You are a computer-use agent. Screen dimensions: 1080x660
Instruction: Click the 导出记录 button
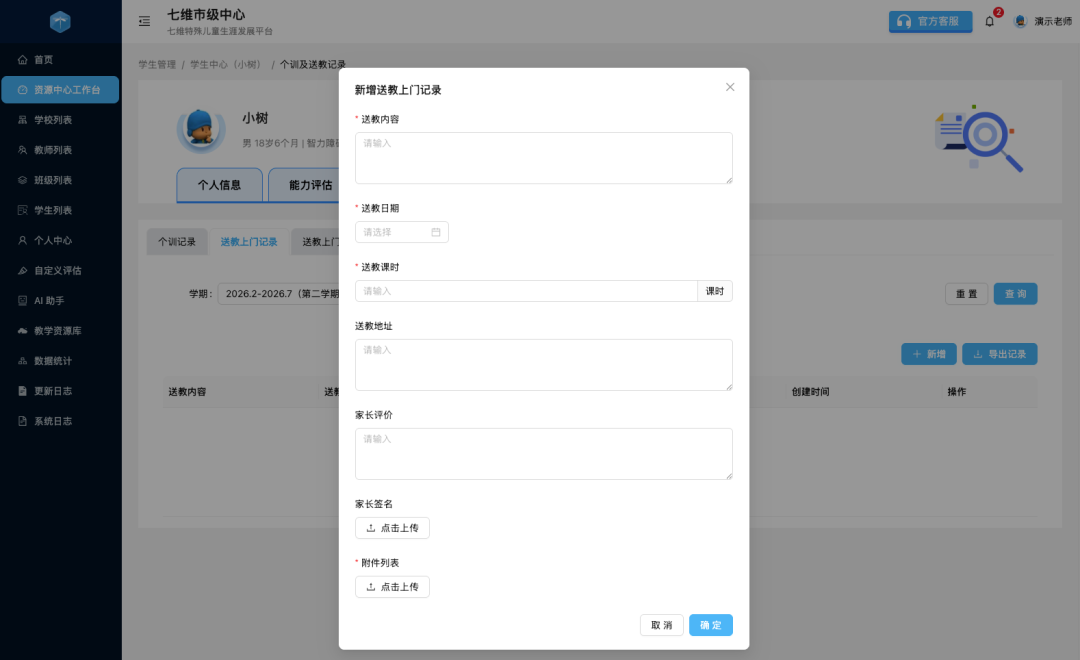coord(999,354)
